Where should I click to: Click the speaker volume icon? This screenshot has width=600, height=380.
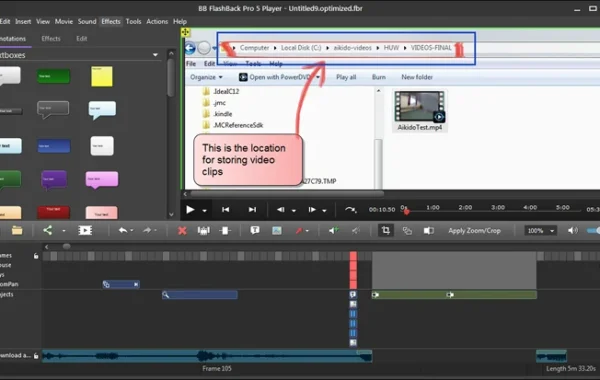coord(572,230)
